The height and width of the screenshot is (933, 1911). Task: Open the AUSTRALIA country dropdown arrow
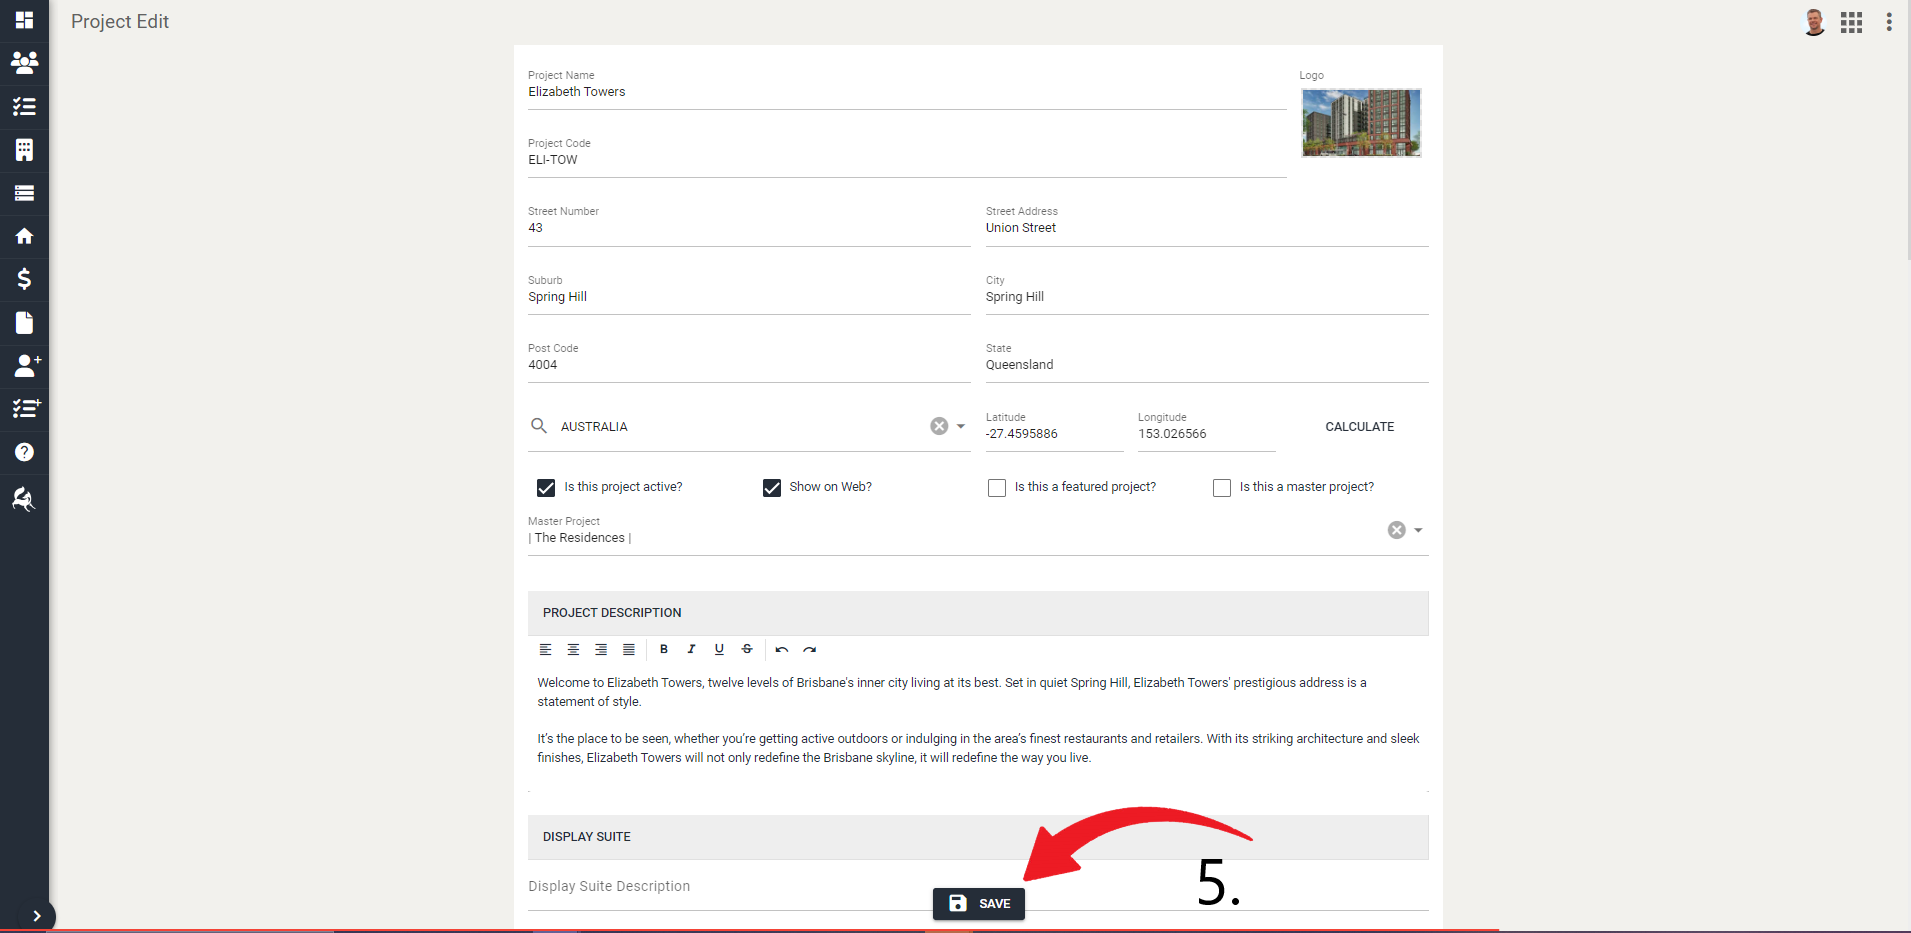pos(959,426)
